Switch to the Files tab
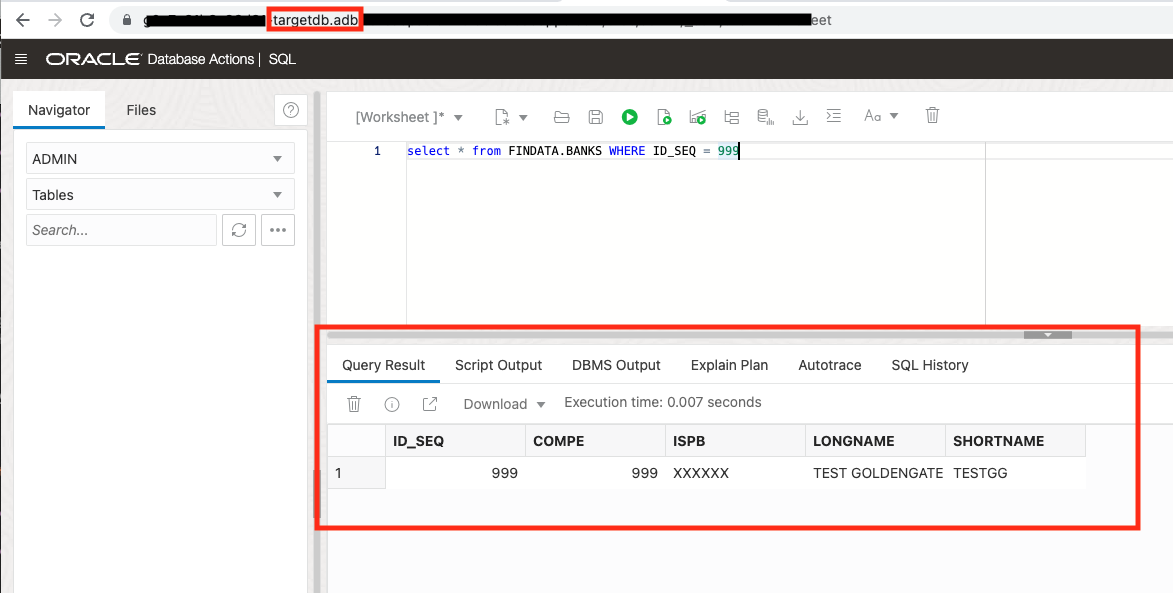Image resolution: width=1173 pixels, height=593 pixels. click(141, 110)
